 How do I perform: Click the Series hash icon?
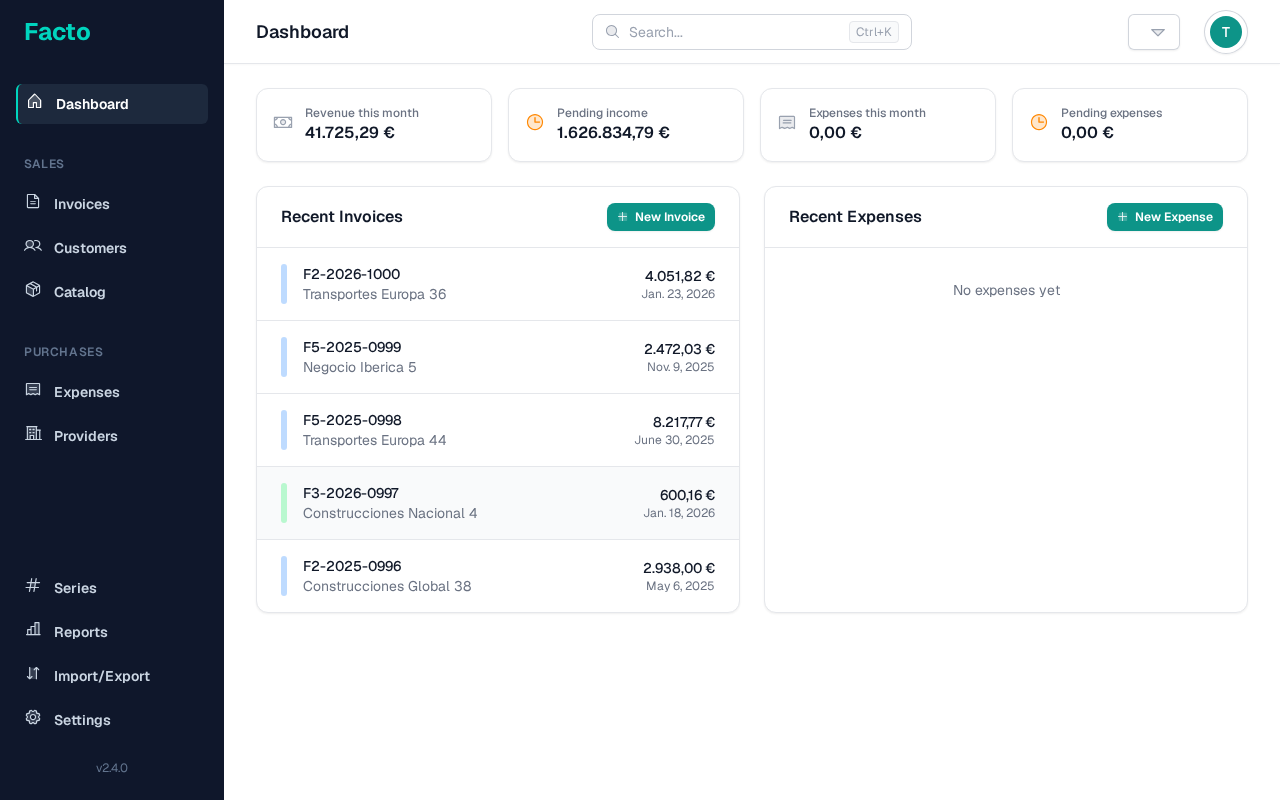click(x=33, y=586)
